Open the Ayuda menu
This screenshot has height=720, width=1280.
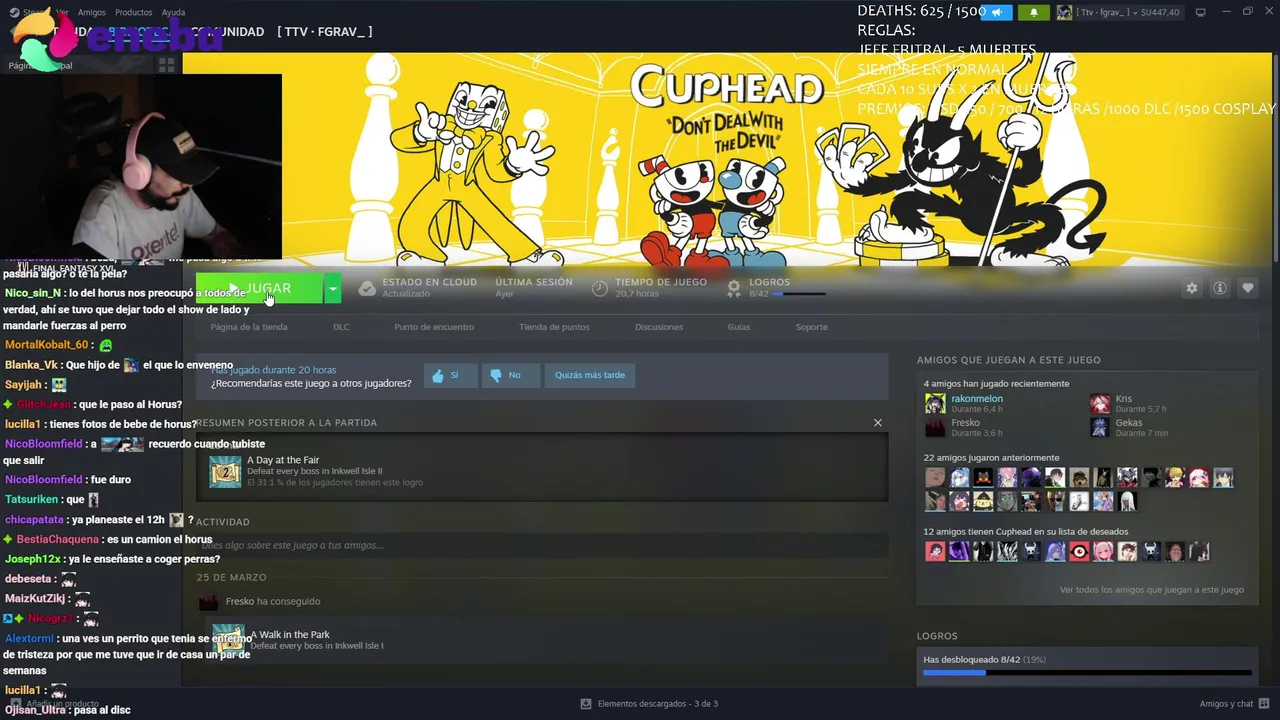pyautogui.click(x=173, y=12)
